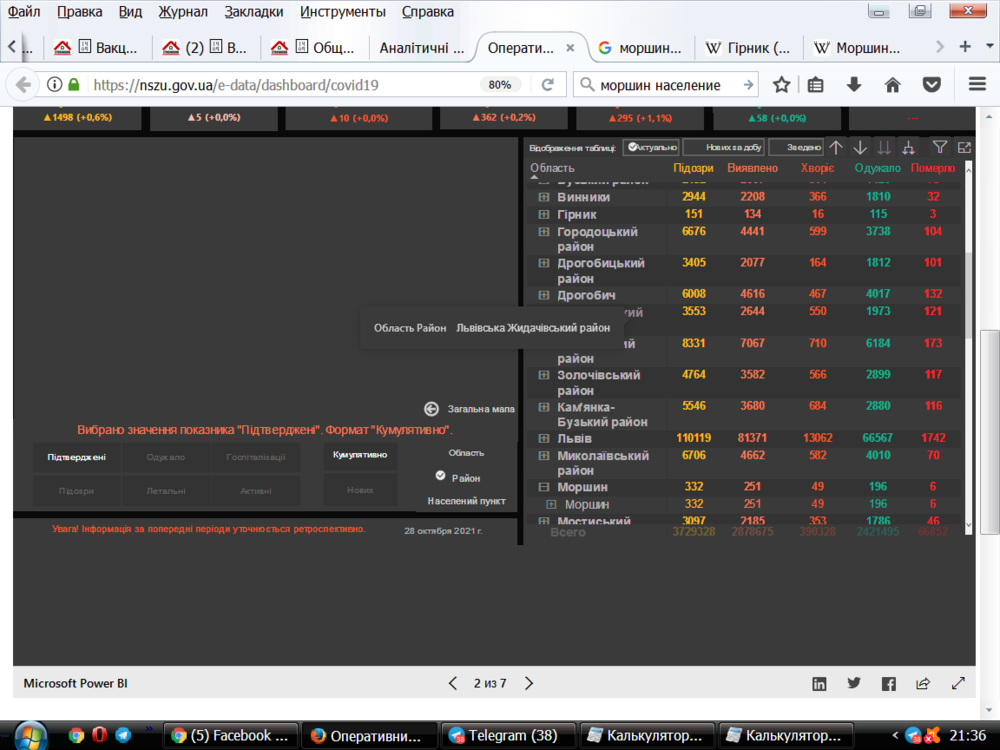The image size is (1000, 750).
Task: Click the table filter funnel icon
Action: 939,147
